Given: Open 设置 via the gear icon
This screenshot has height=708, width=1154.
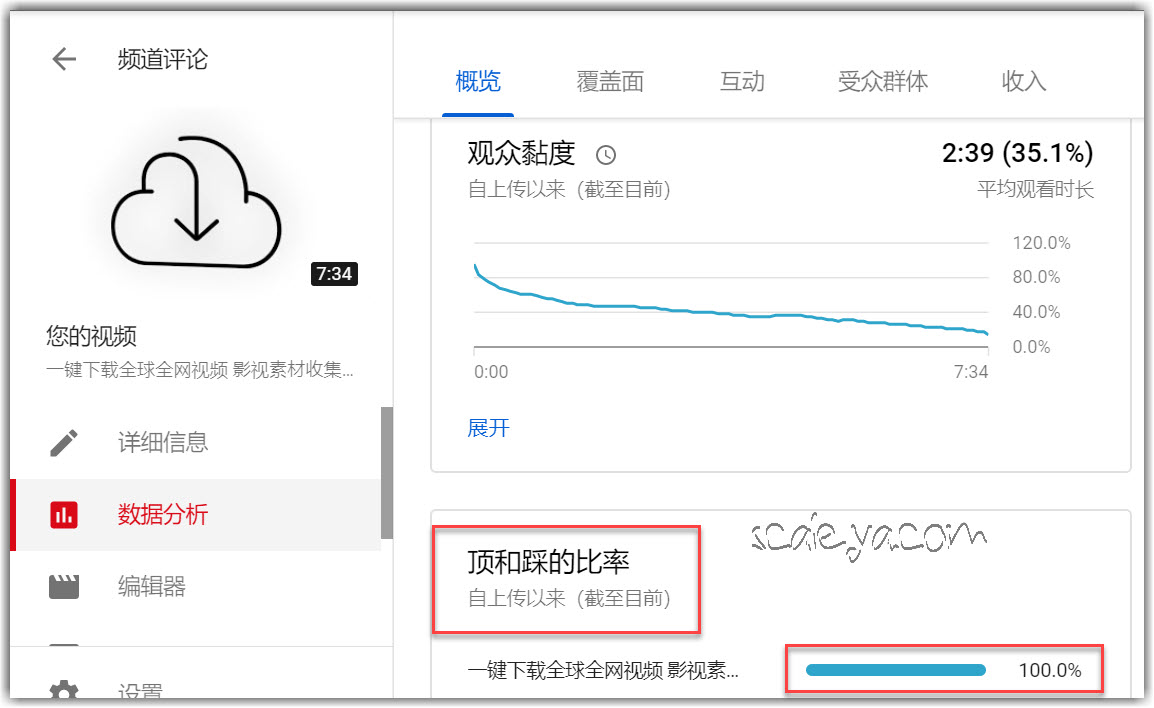Looking at the screenshot, I should coord(64,691).
